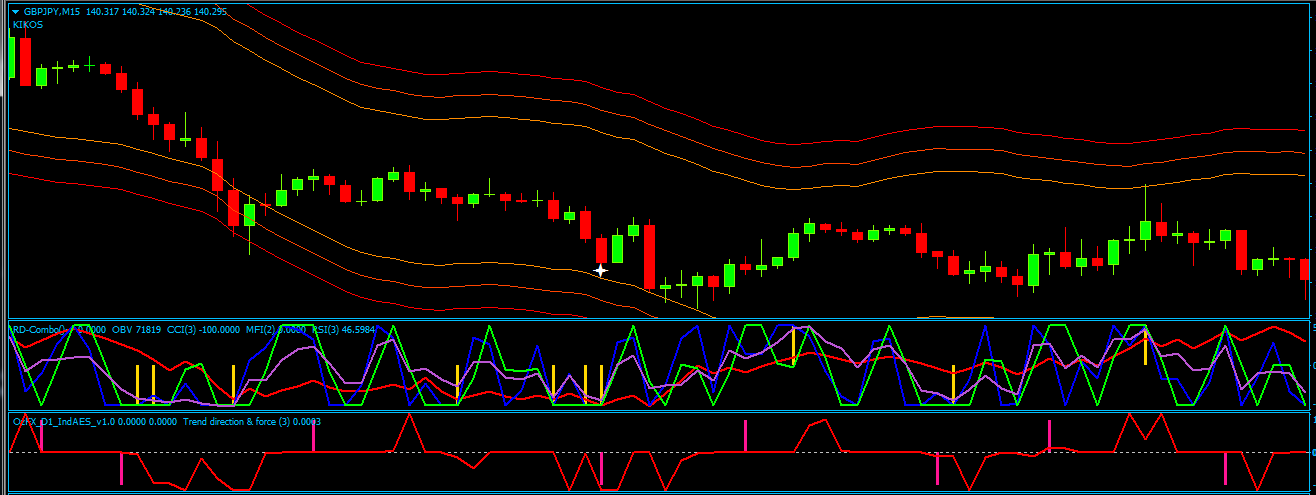
Task: Select the KIKOS indicator label
Action: 28,24
